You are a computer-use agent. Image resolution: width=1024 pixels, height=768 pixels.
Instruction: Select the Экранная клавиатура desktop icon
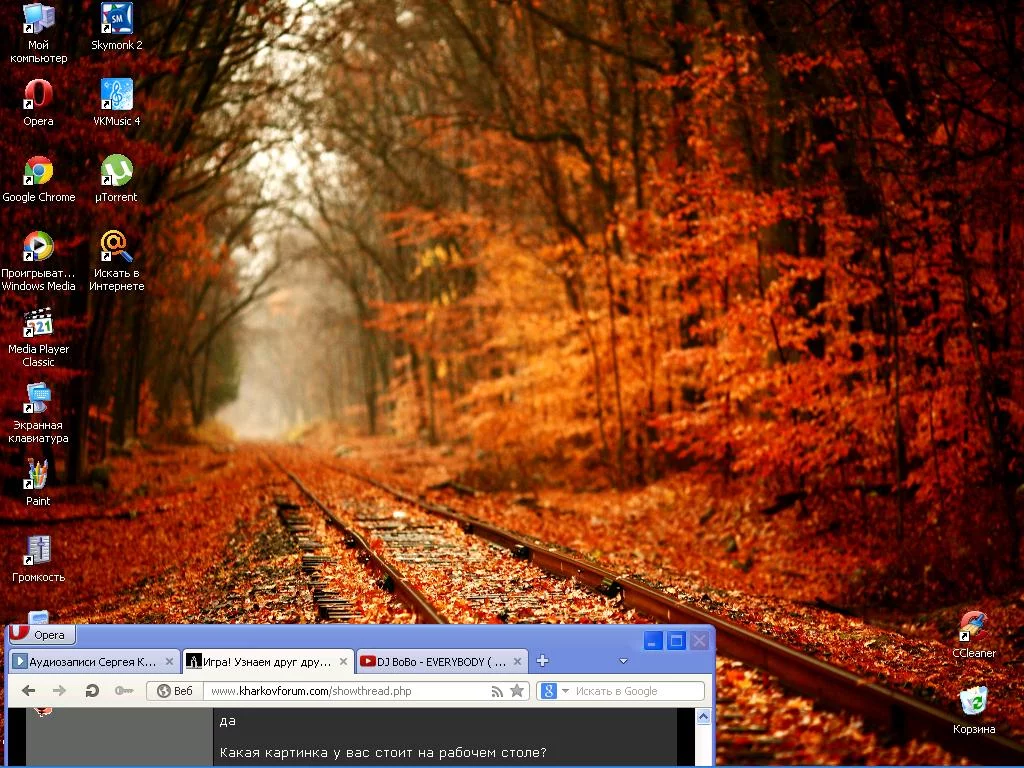tap(39, 413)
